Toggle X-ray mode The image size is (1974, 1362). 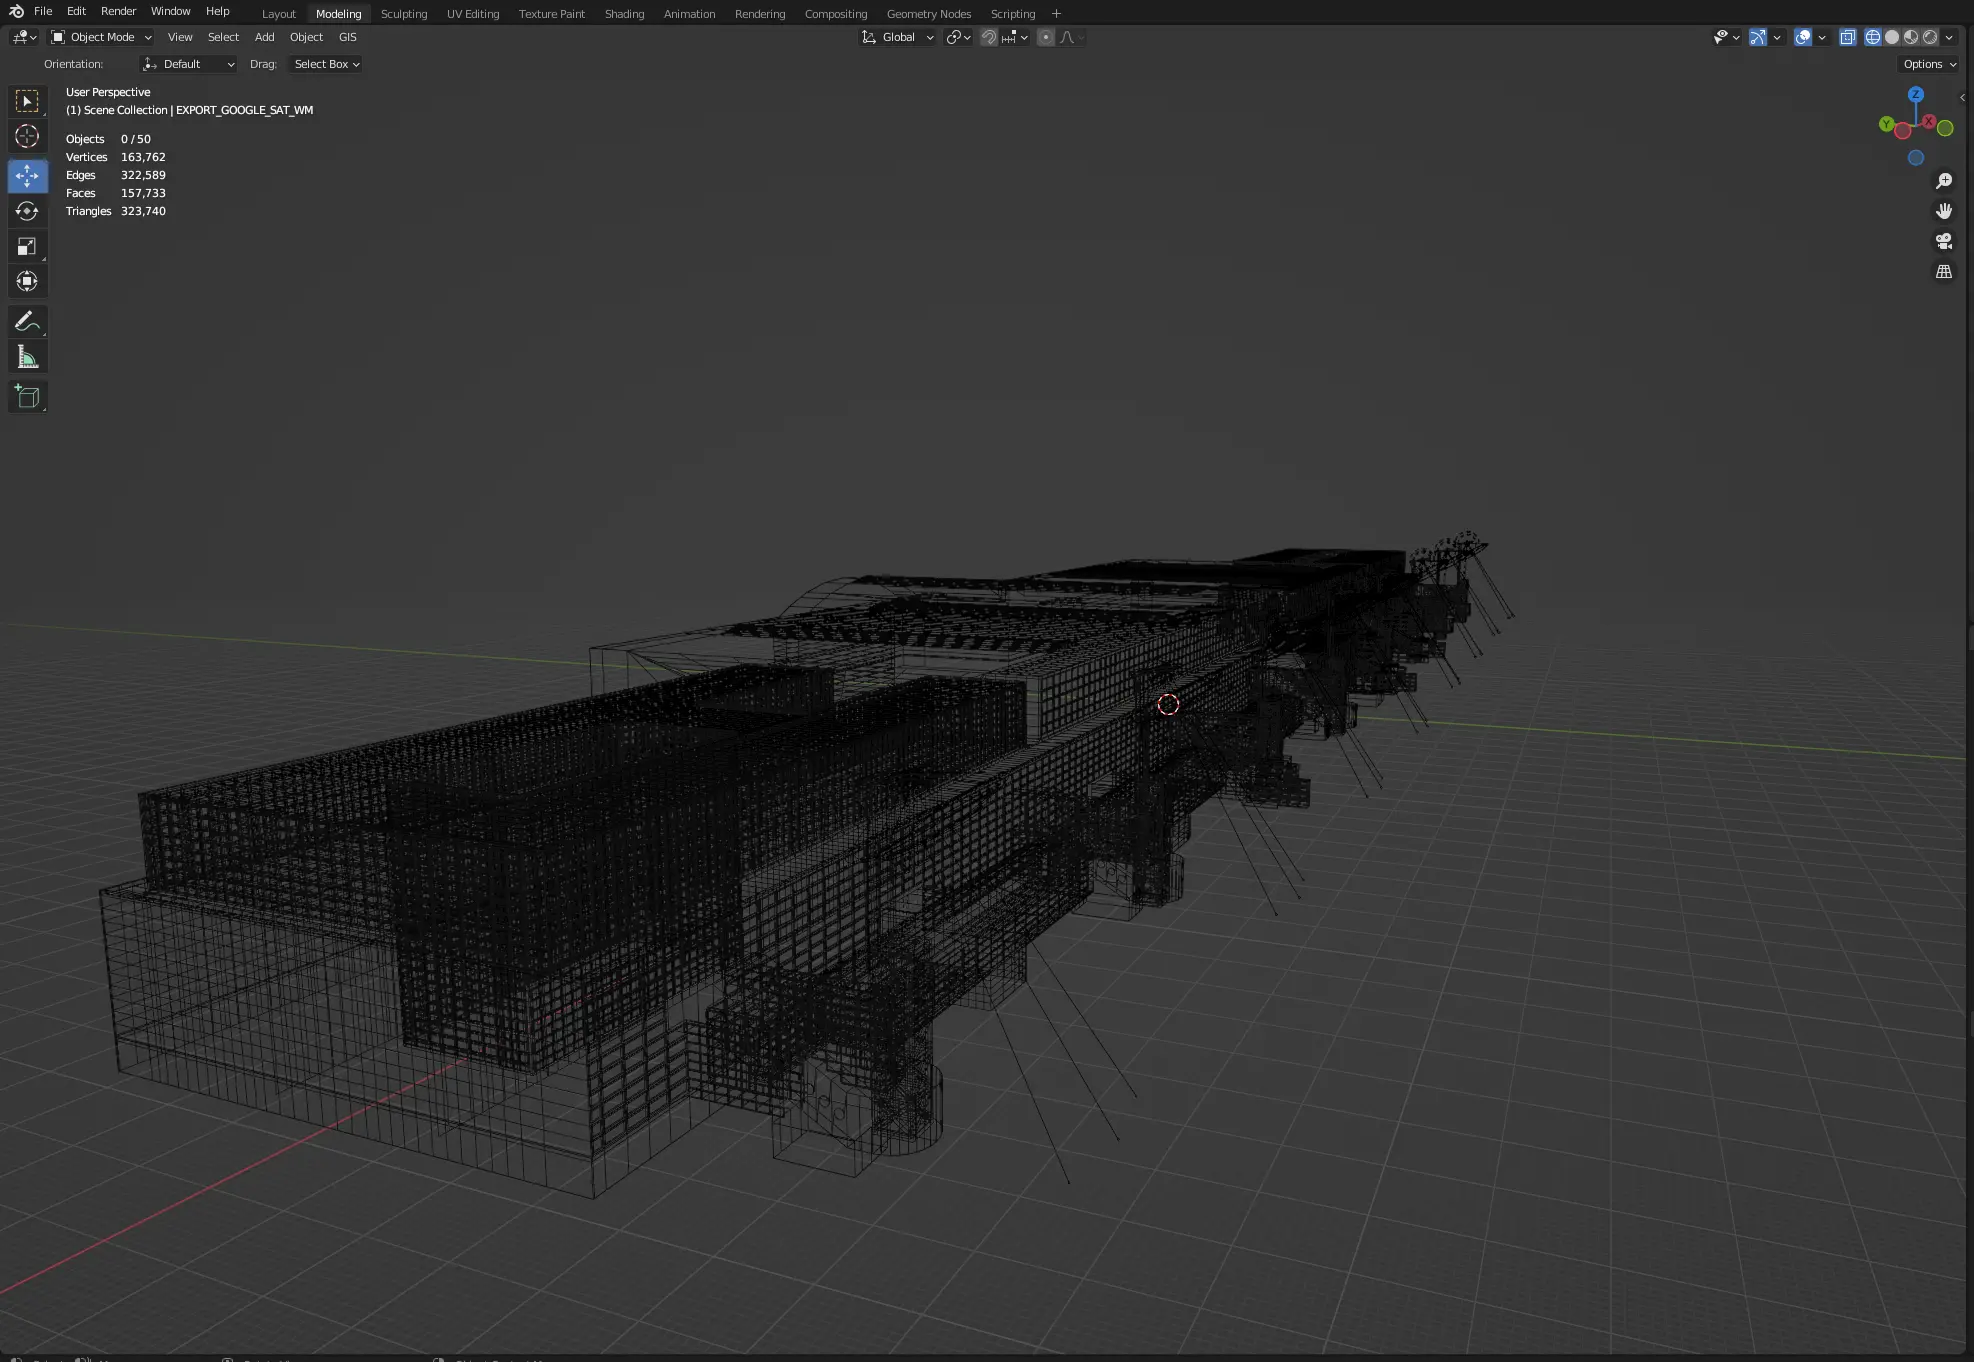coord(1848,37)
